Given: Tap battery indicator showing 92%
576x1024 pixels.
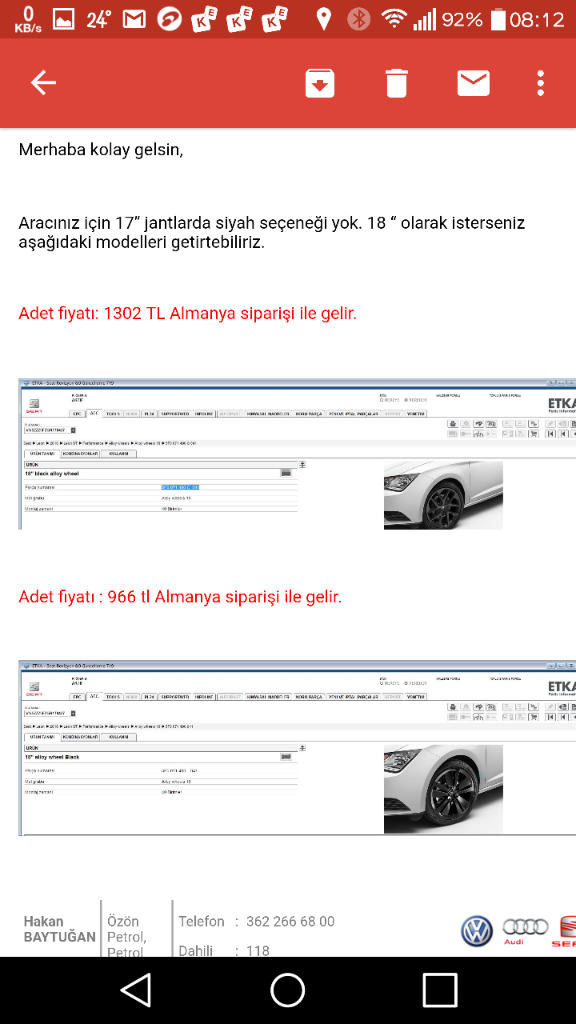Looking at the screenshot, I should click(473, 19).
